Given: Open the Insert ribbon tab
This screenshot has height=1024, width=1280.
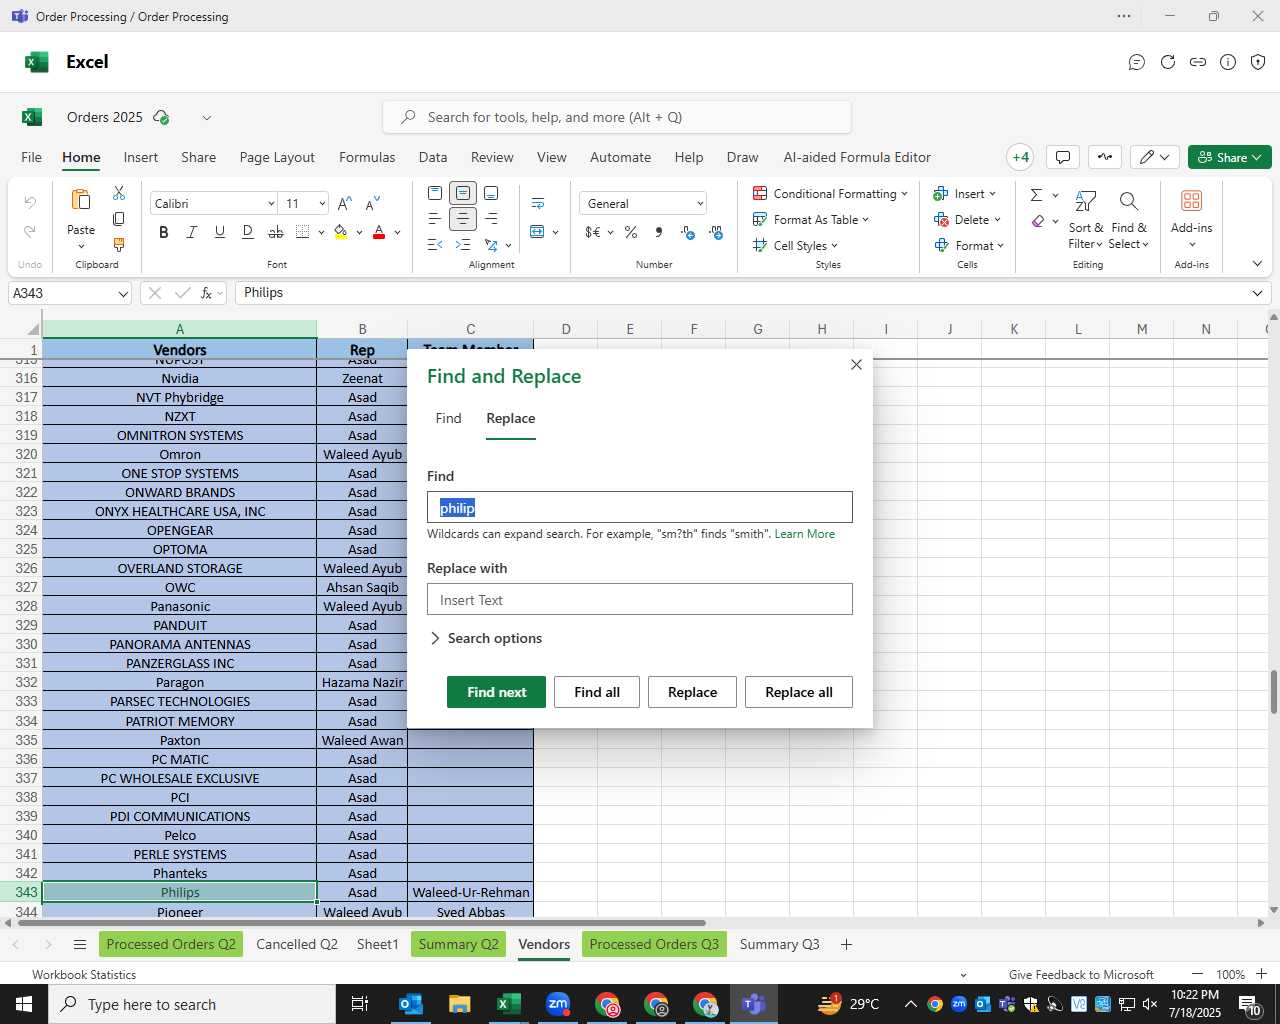Looking at the screenshot, I should (141, 157).
